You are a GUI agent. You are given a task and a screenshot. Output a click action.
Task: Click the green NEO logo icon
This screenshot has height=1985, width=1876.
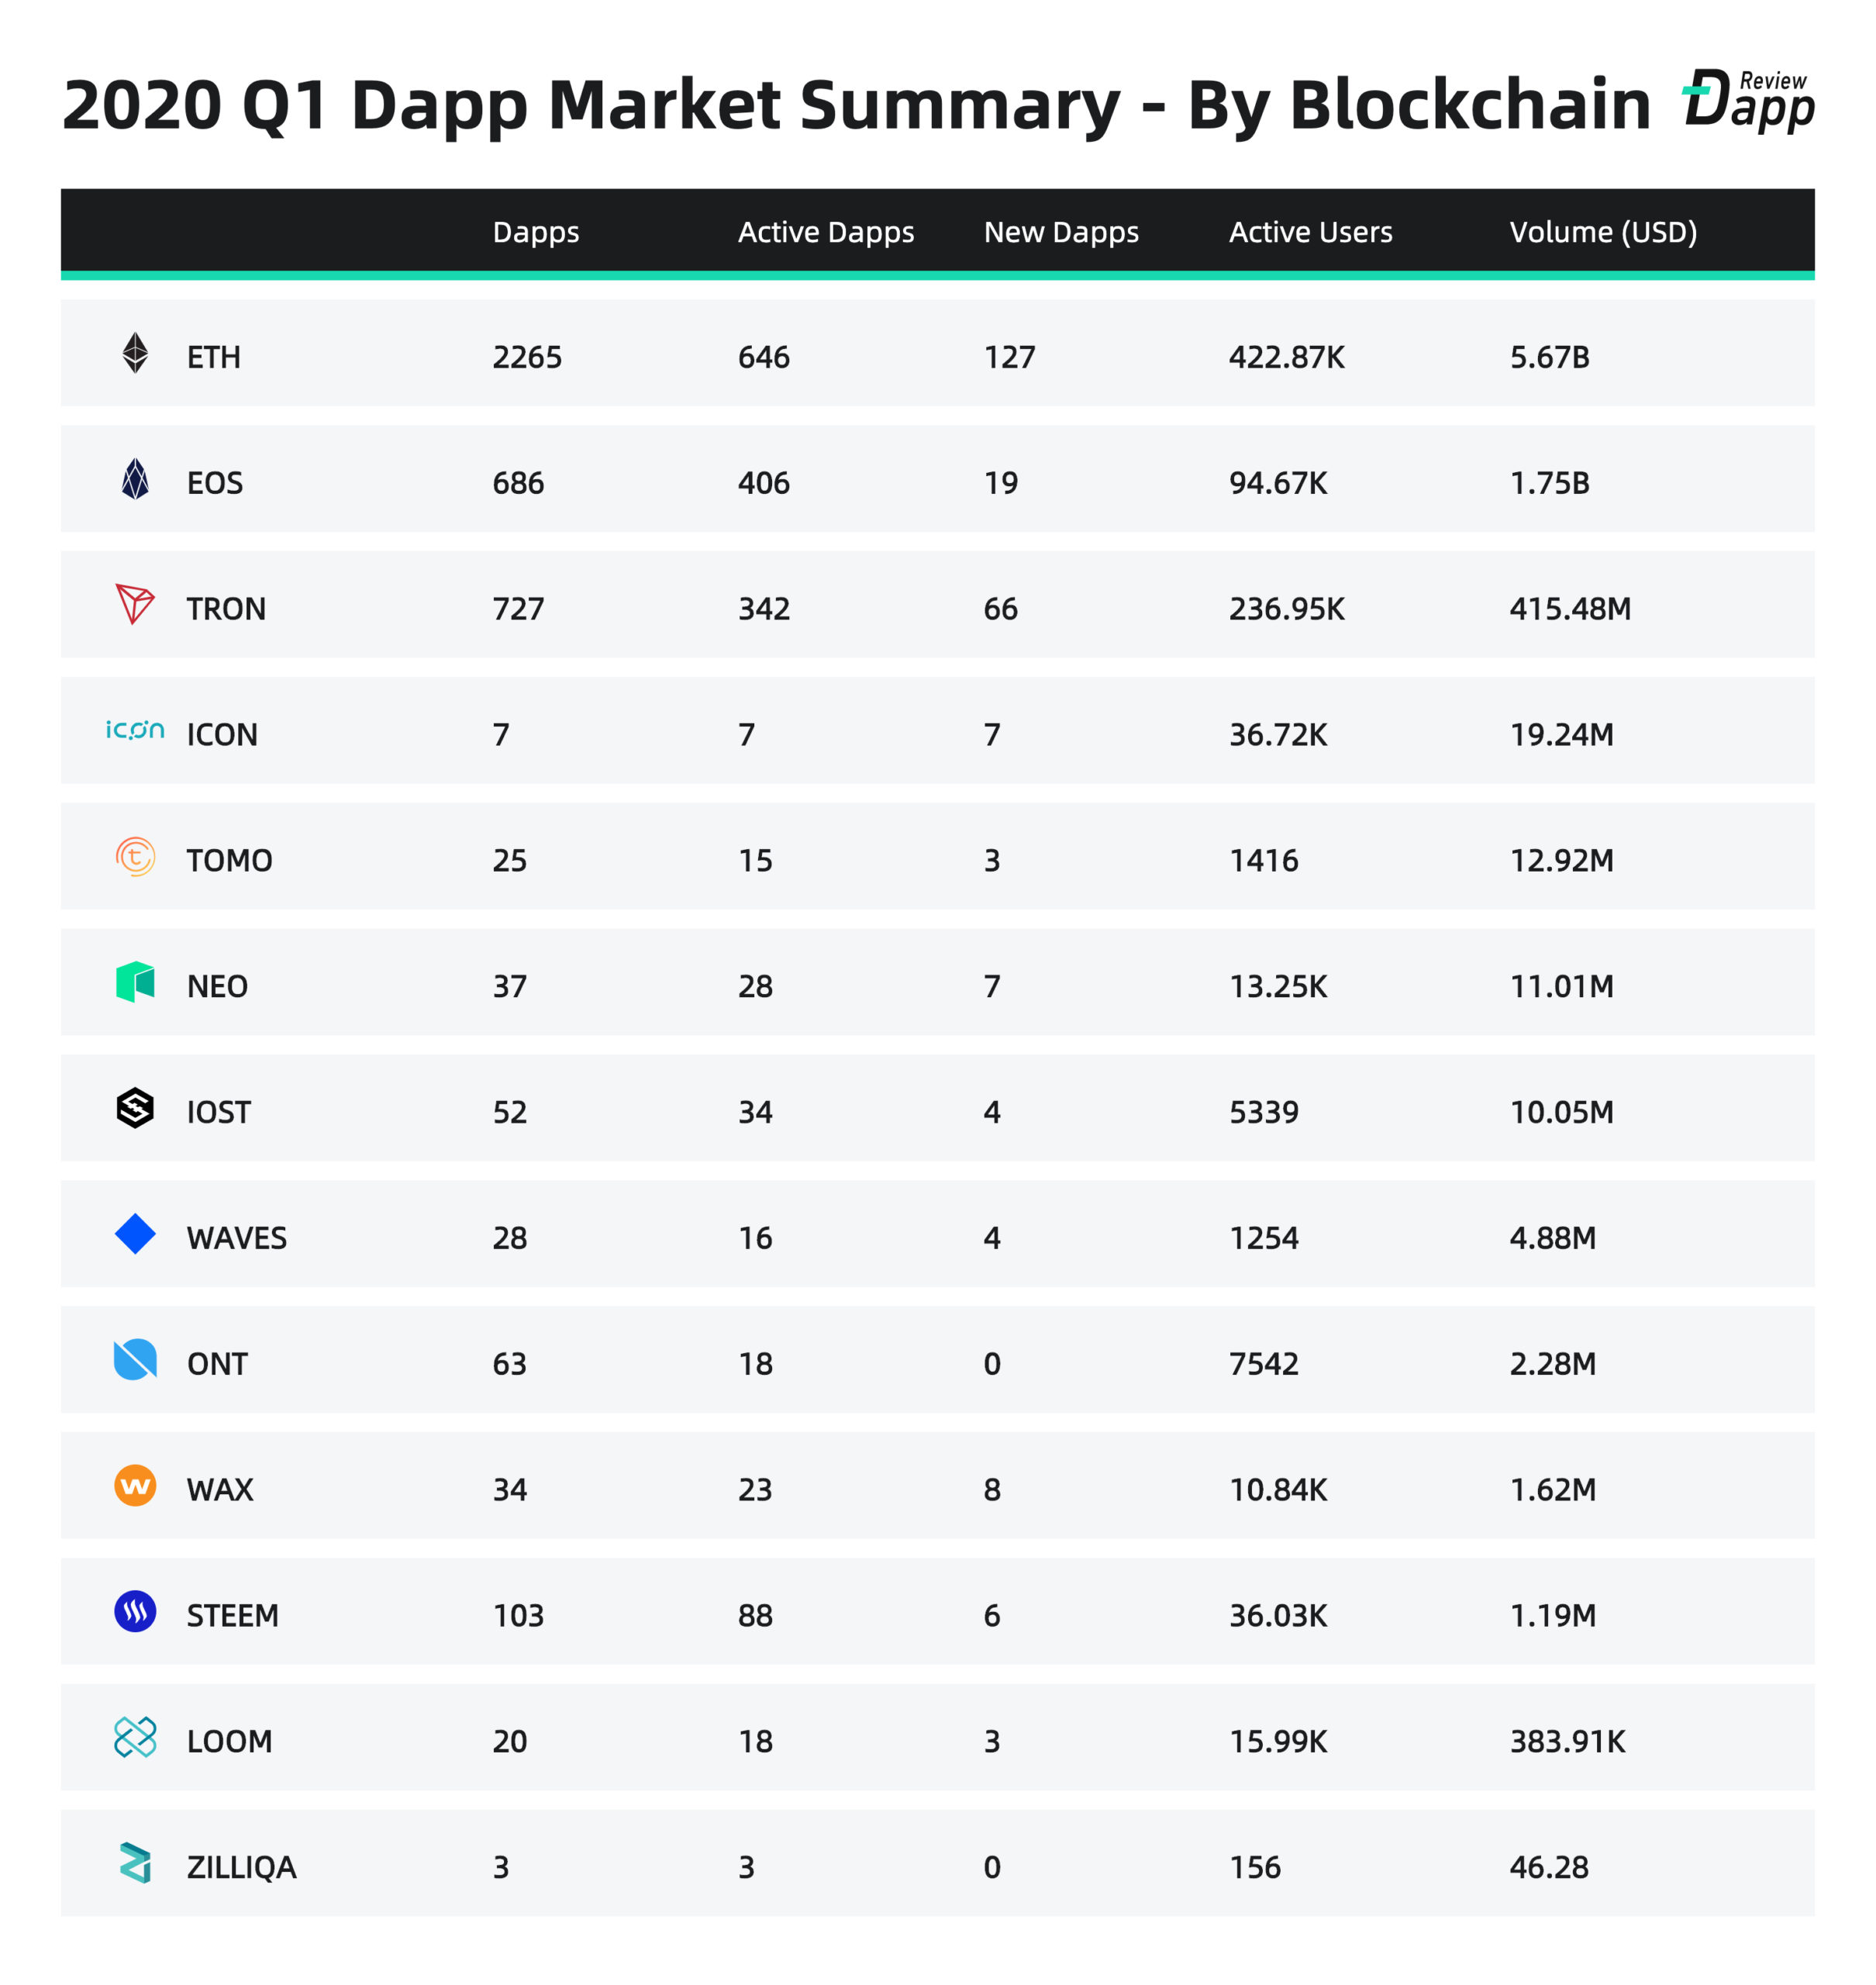135,982
